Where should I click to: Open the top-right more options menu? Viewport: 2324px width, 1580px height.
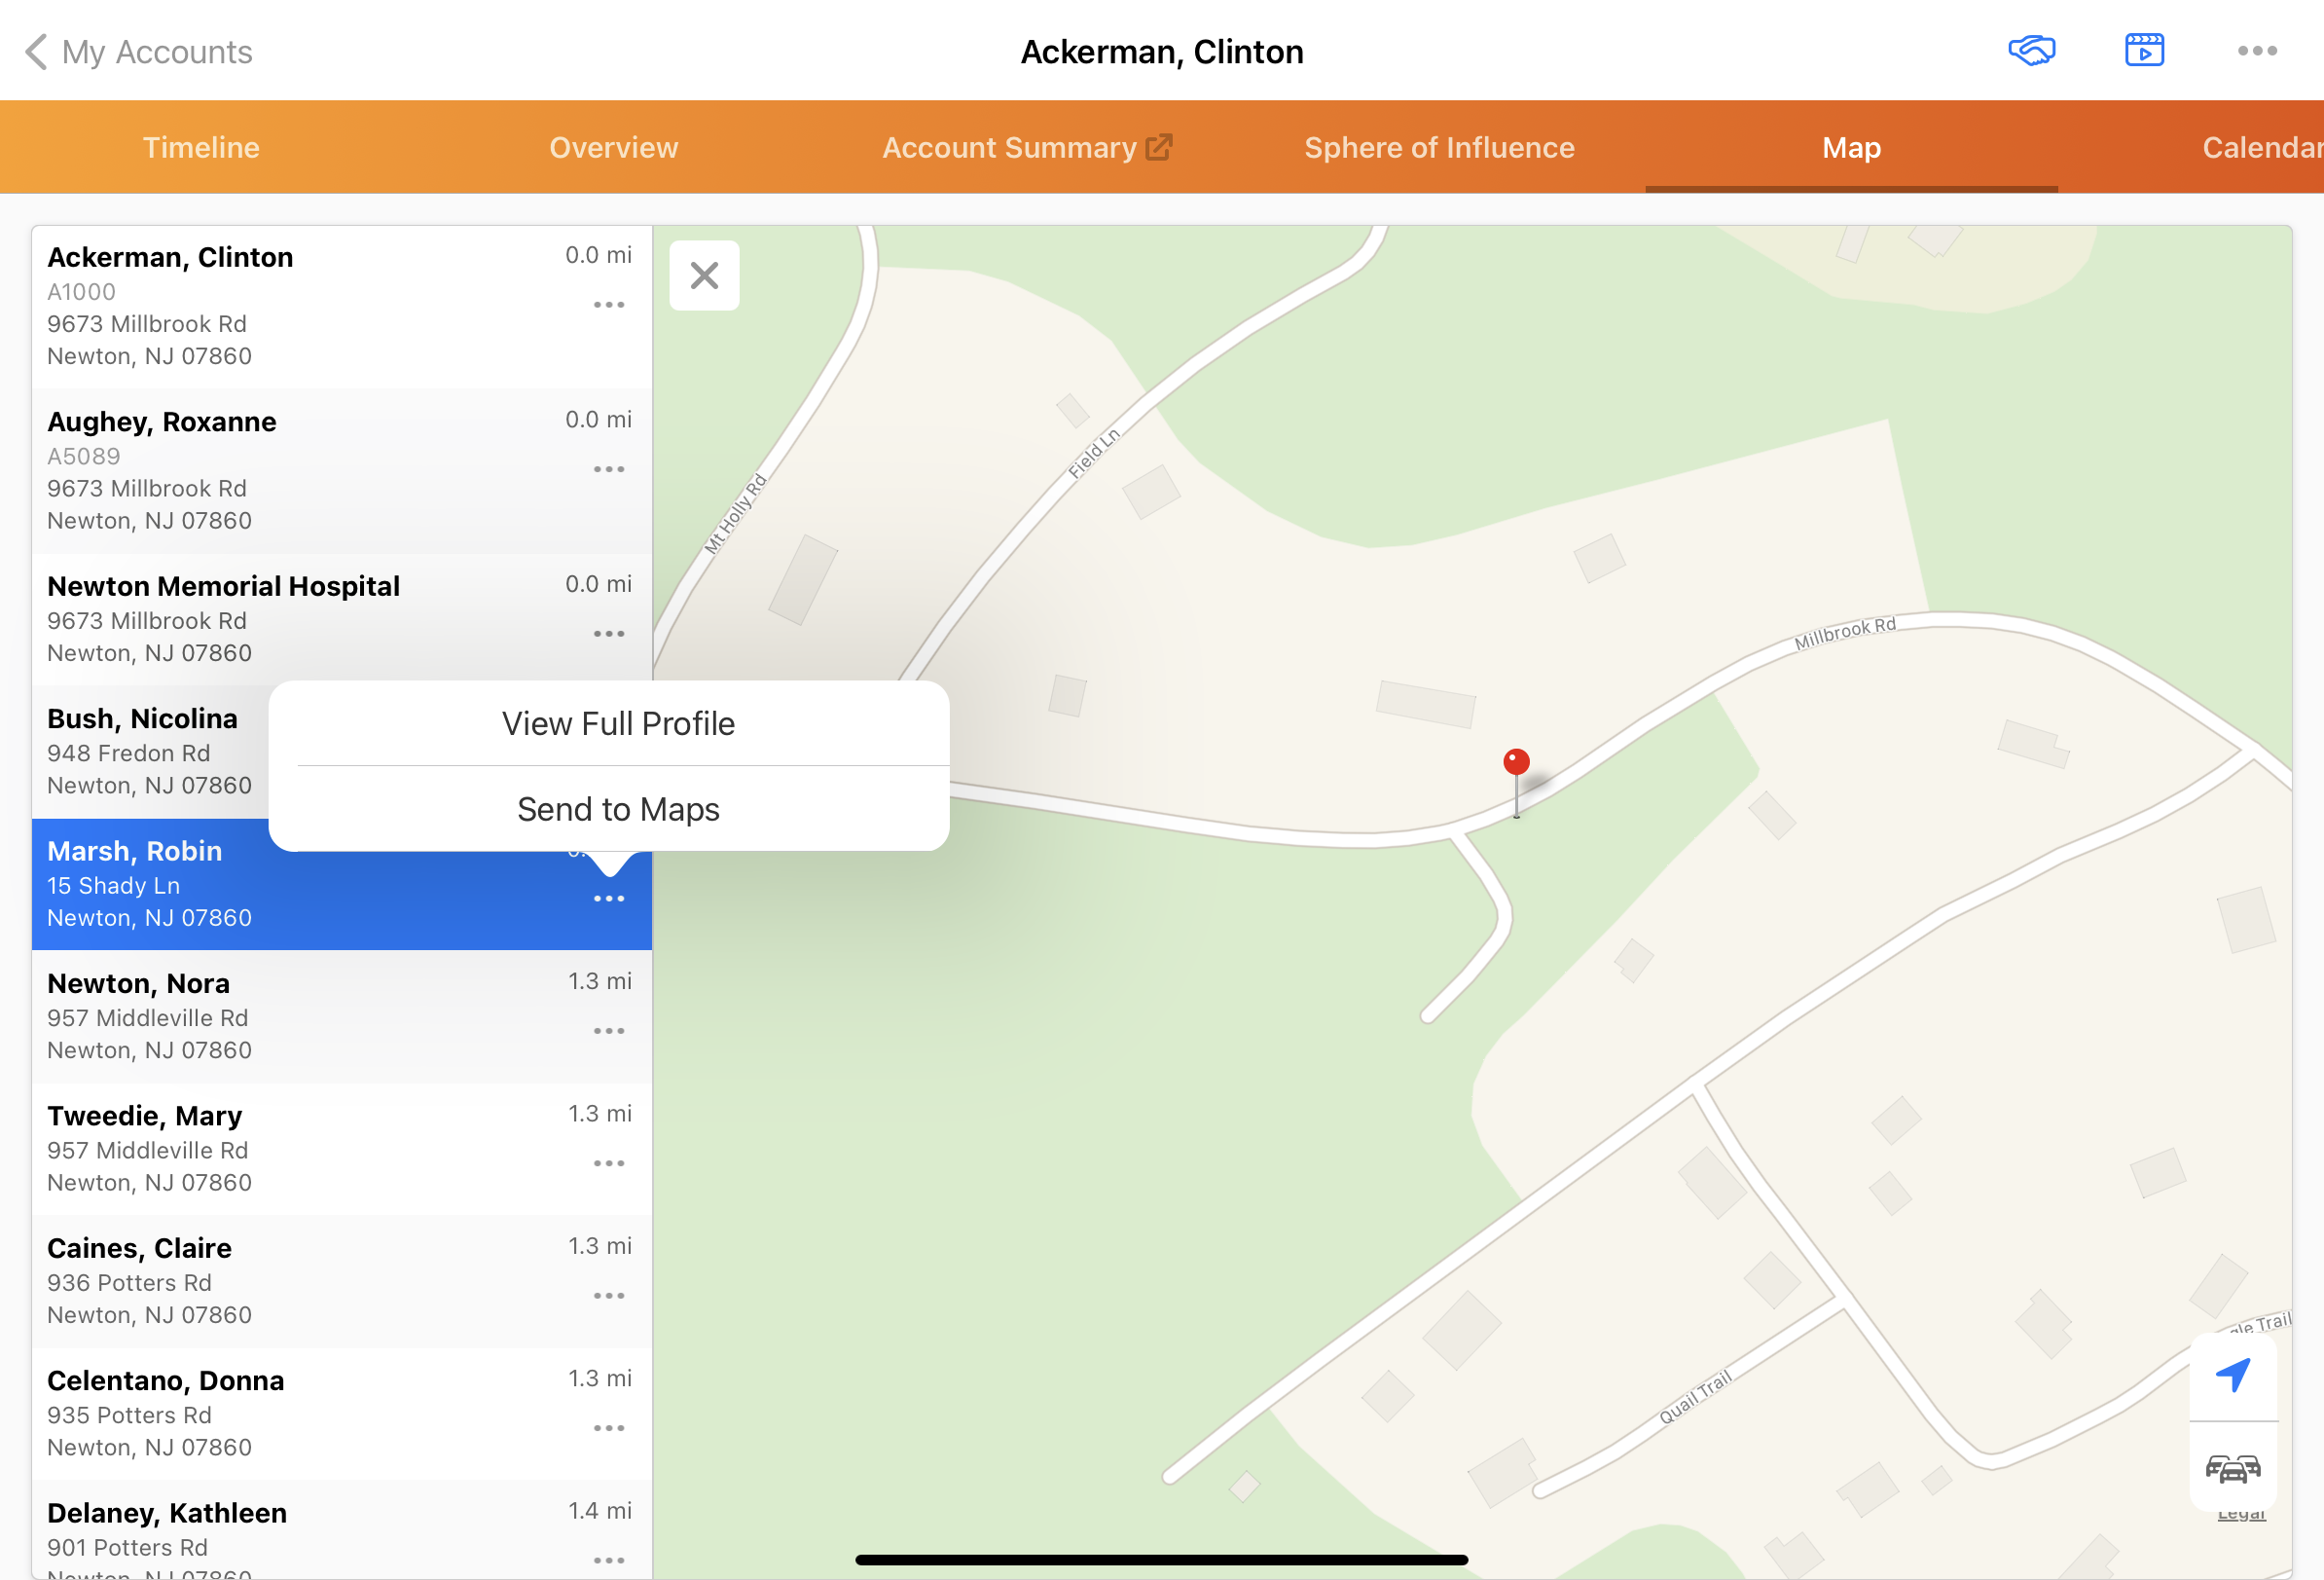point(2256,51)
